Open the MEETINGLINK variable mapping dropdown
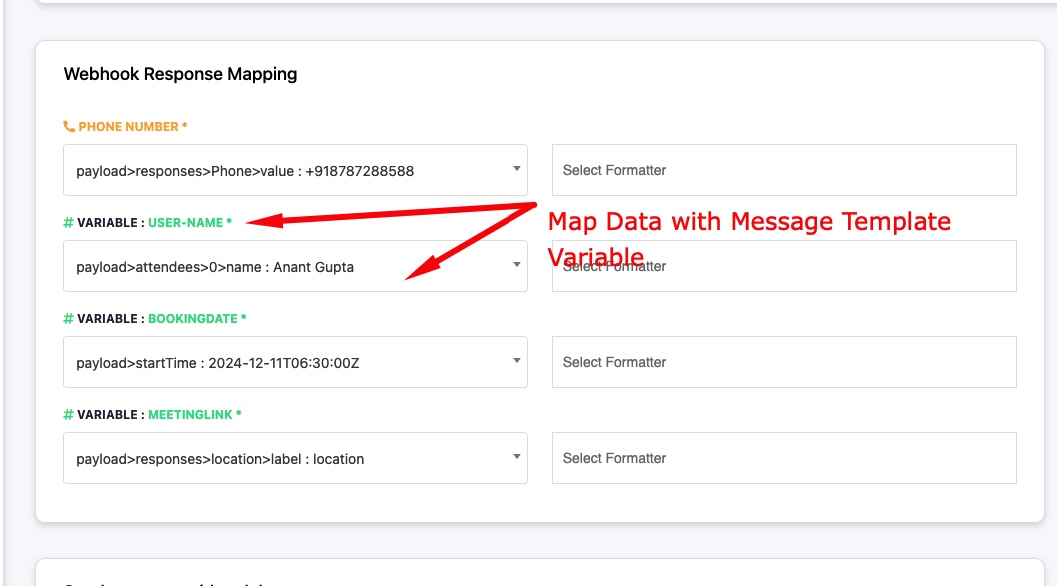Image resolution: width=1057 pixels, height=586 pixels. point(295,458)
